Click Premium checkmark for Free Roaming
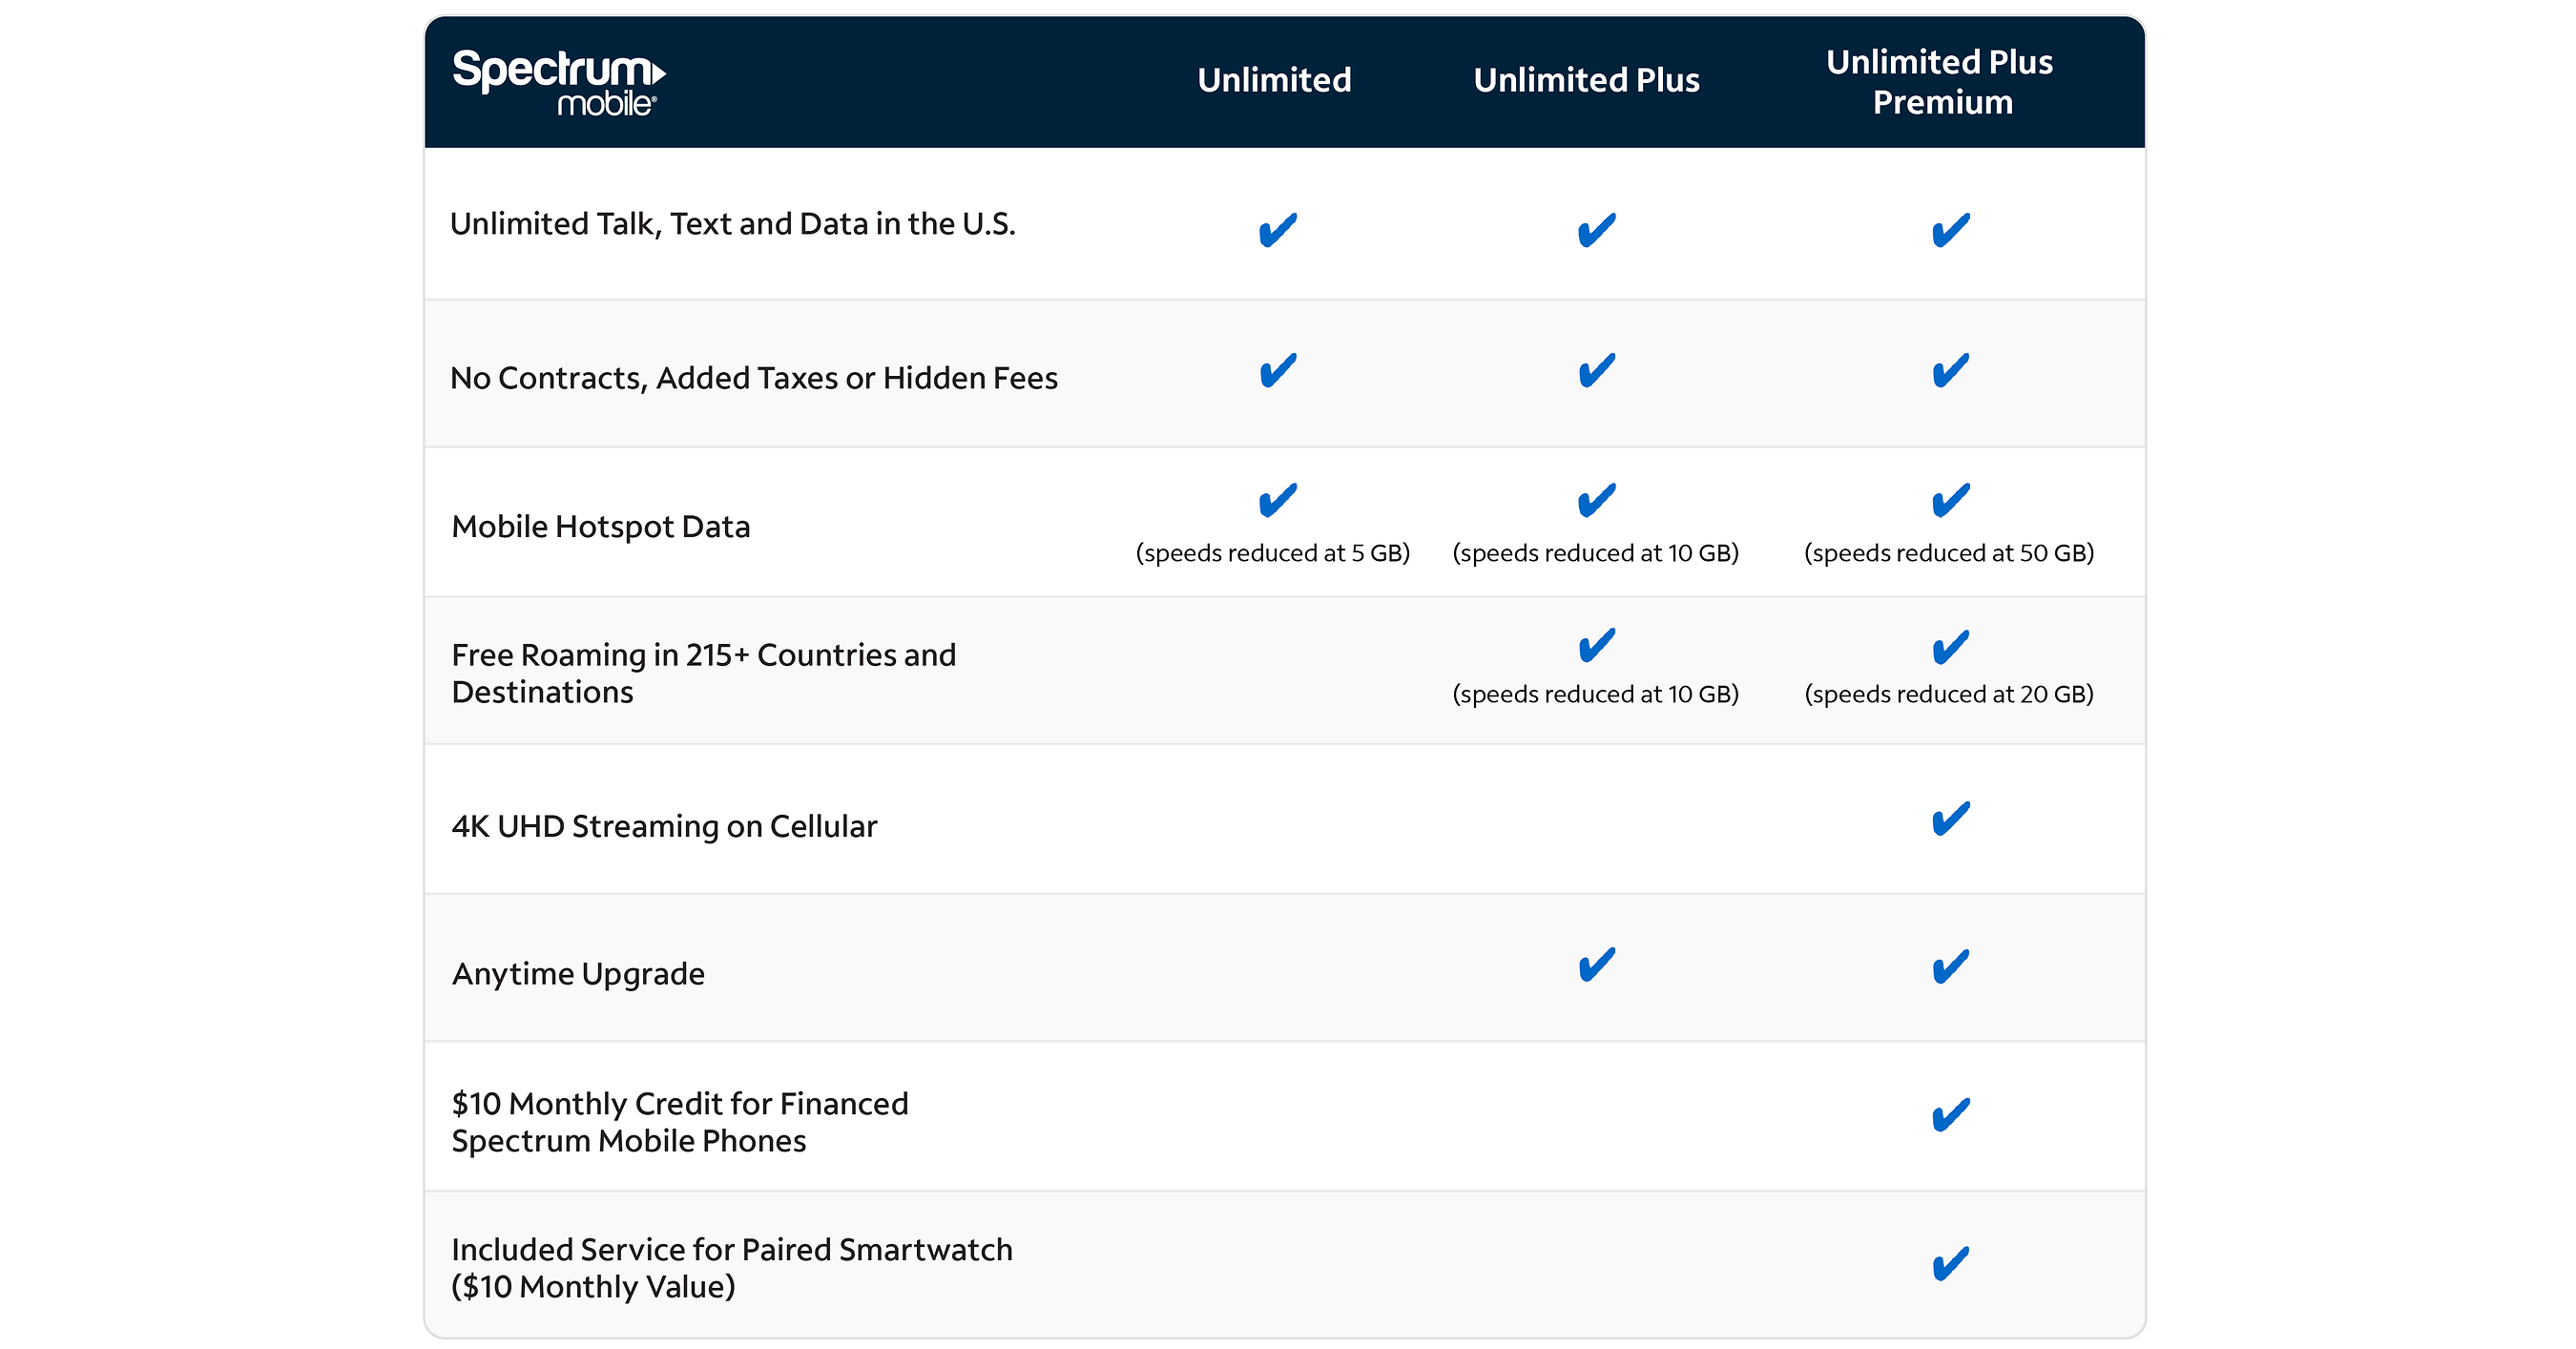Screen dimensions: 2576x1349 click(1950, 647)
